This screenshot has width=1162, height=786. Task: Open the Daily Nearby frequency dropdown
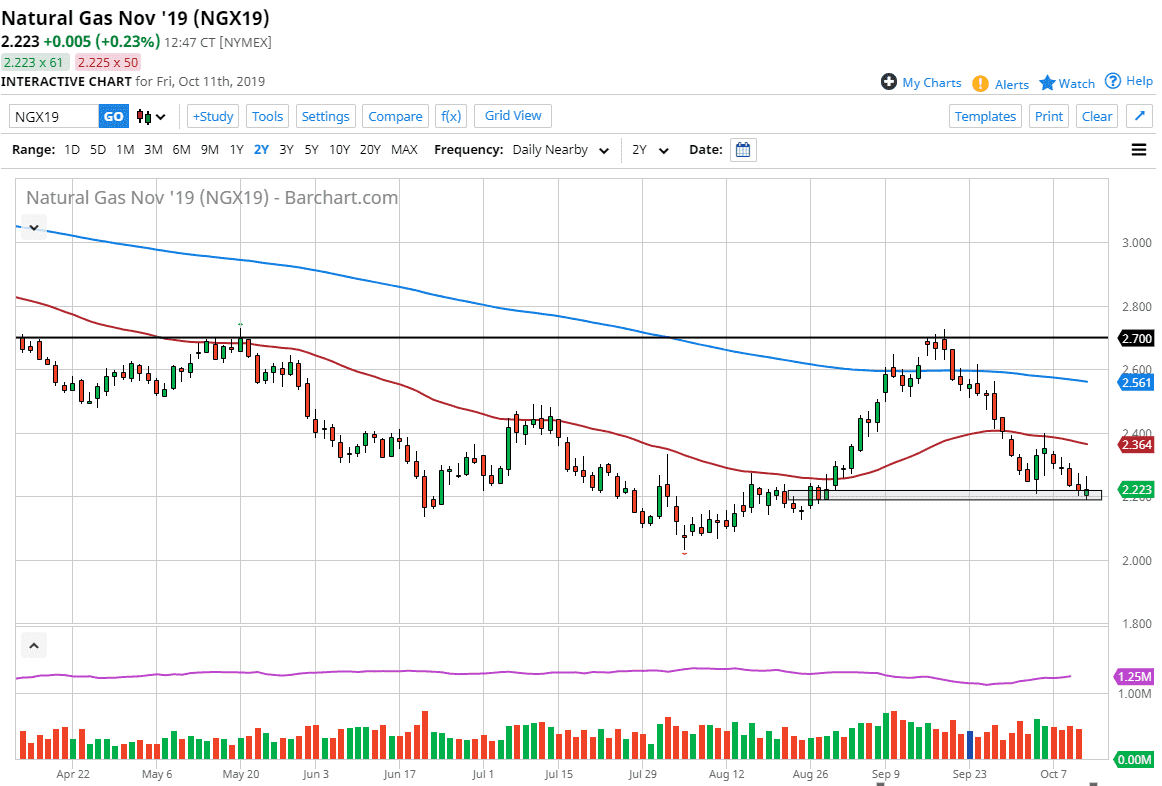point(560,150)
